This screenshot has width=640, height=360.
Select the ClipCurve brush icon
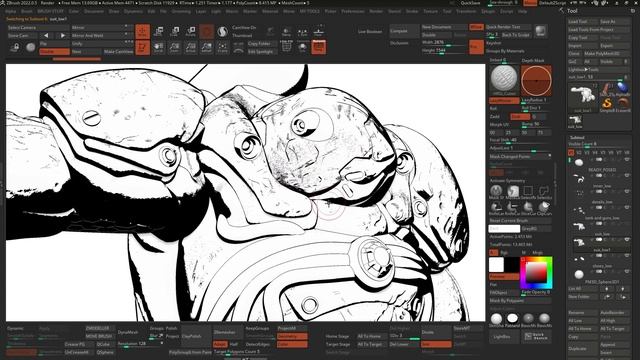click(x=544, y=207)
